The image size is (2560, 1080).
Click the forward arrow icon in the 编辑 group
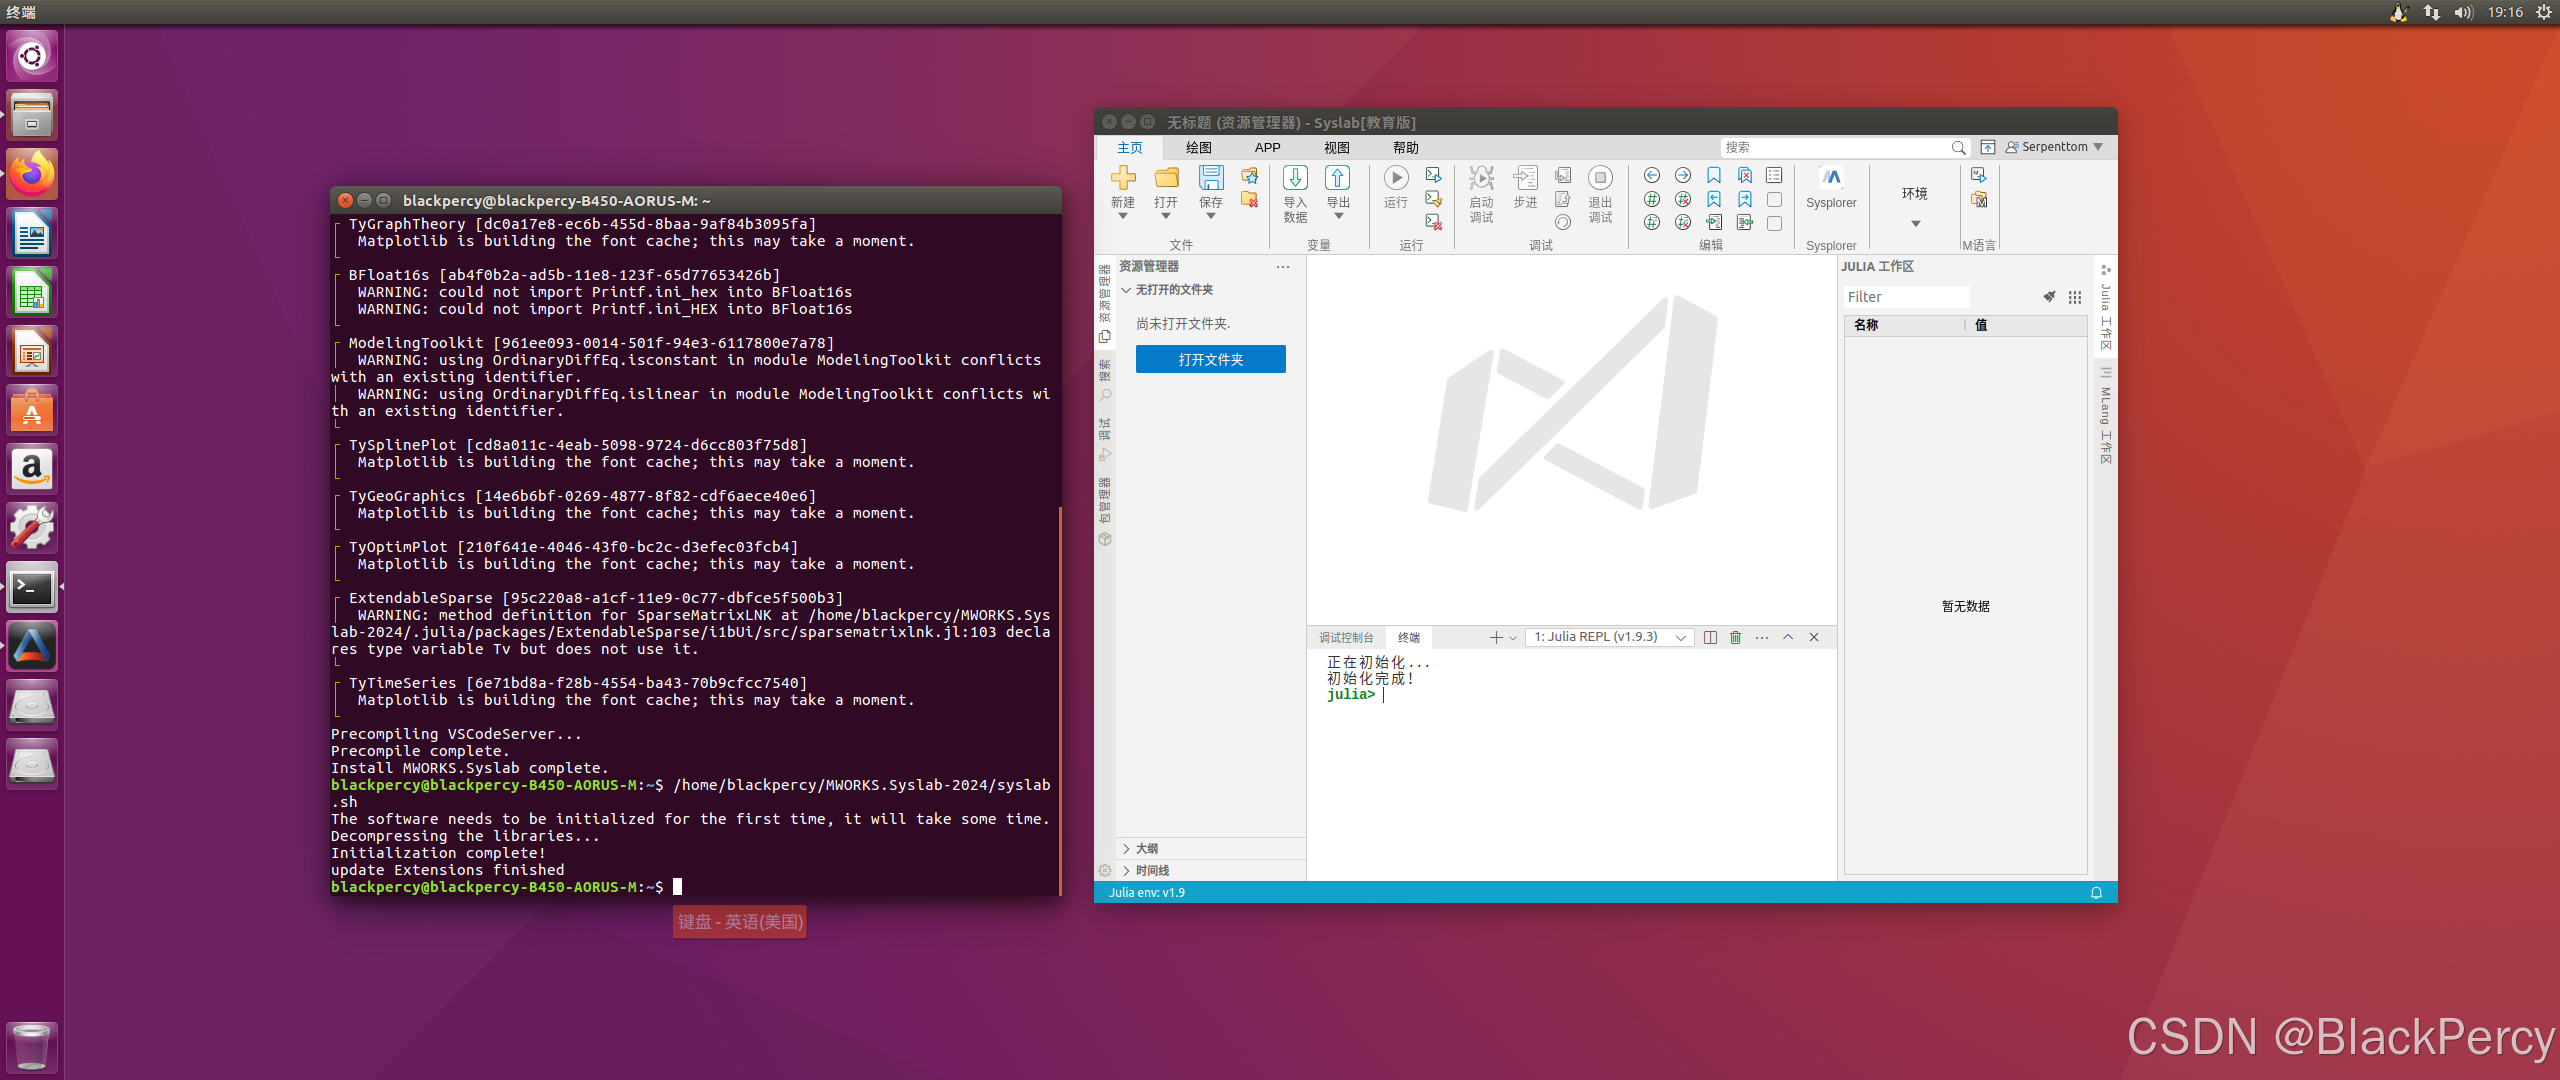pos(1683,175)
